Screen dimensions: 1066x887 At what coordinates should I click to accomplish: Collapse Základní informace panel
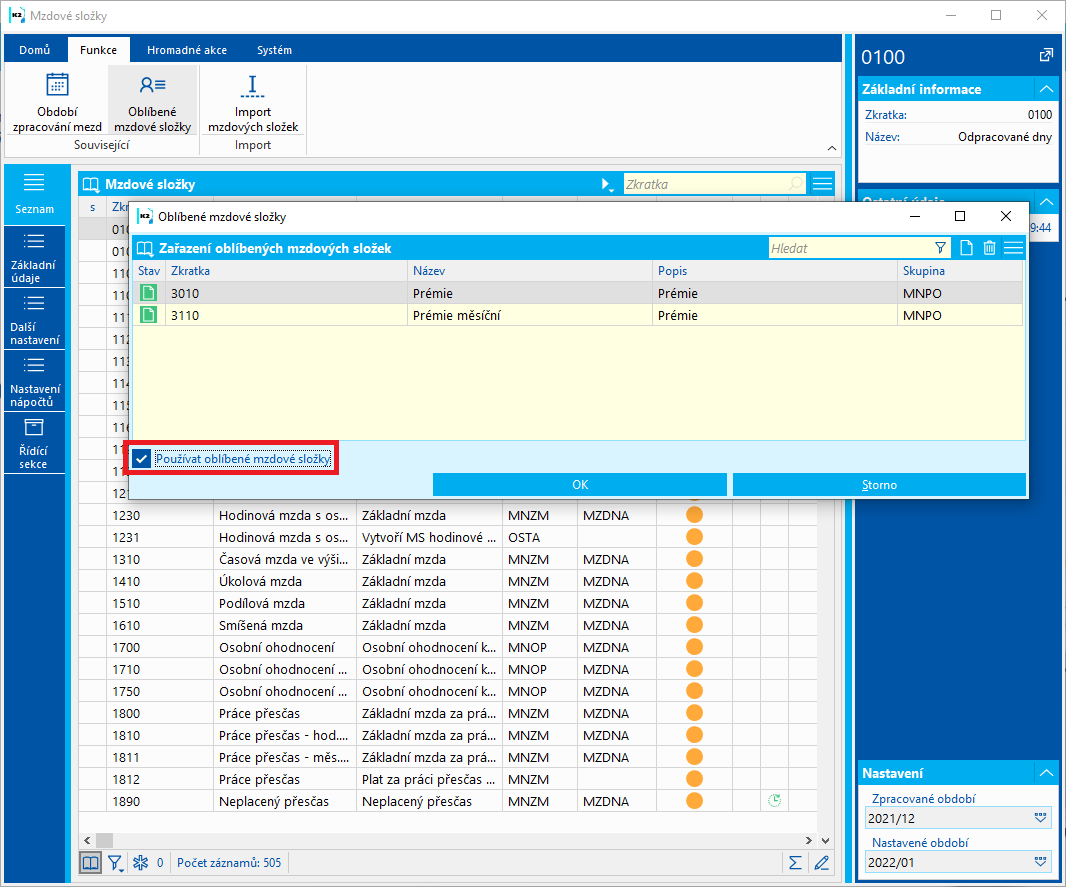1046,89
